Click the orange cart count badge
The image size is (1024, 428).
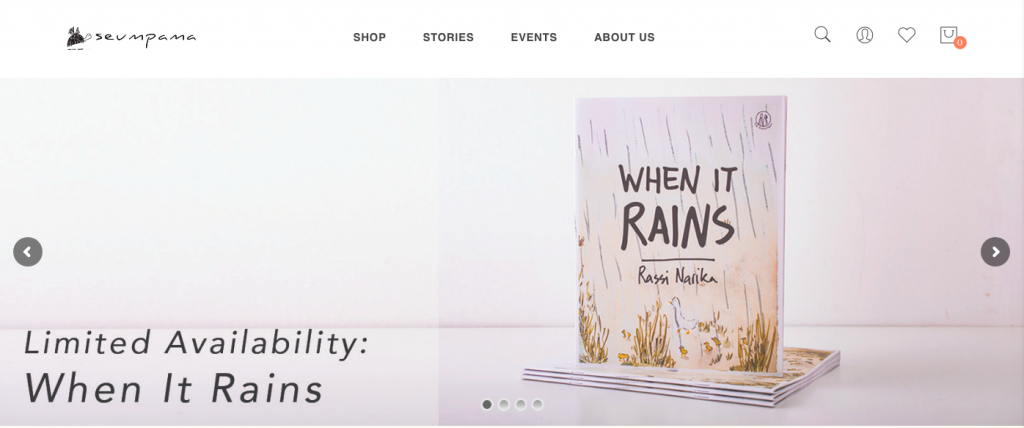point(960,42)
